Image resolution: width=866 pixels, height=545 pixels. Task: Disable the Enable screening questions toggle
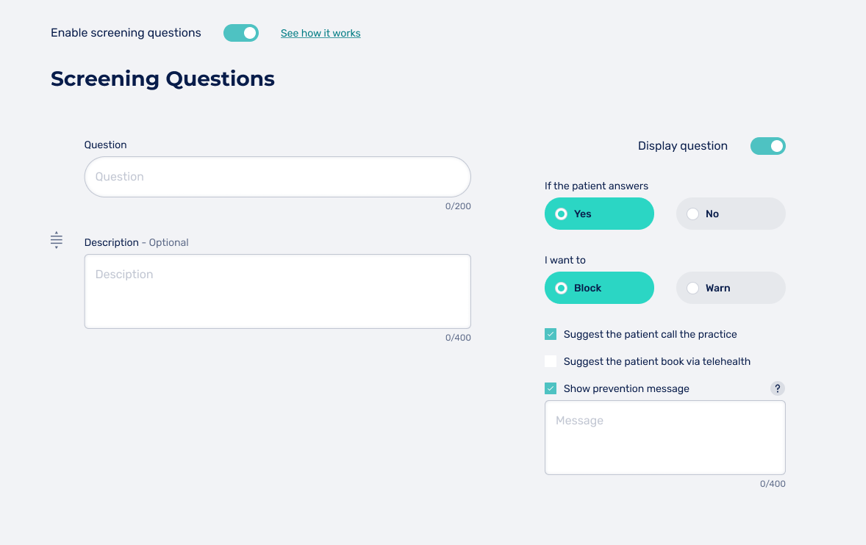pos(241,33)
